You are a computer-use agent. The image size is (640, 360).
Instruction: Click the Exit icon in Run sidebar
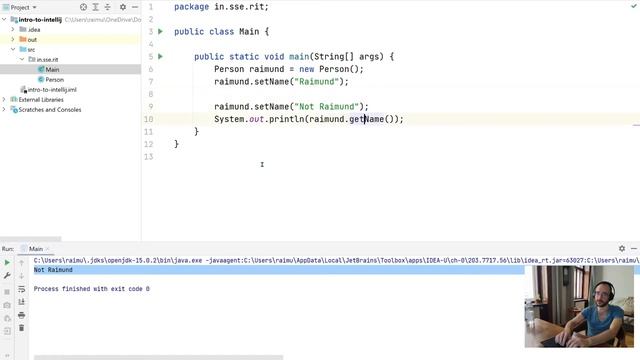tap(7, 331)
